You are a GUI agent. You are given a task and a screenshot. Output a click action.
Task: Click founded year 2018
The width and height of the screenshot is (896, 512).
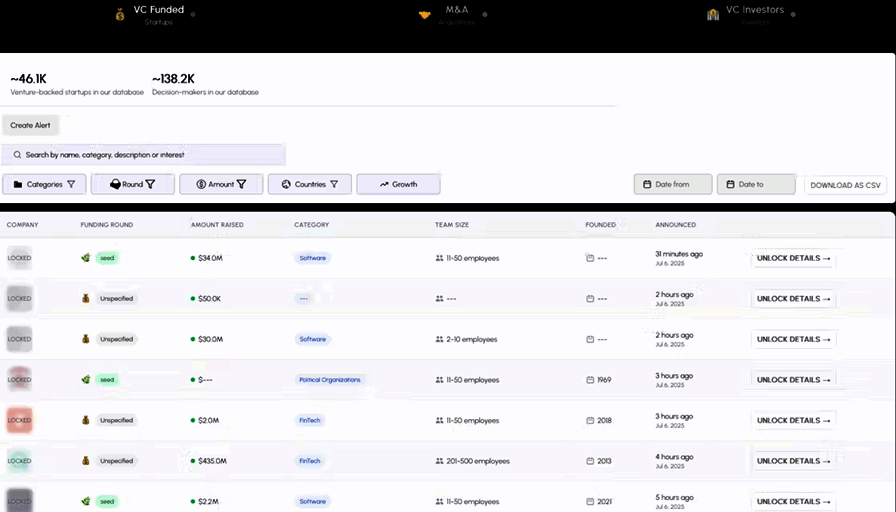[605, 421]
